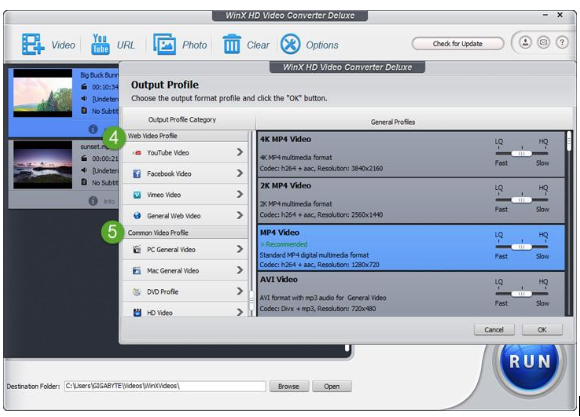Select the PC General Video category
This screenshot has width=580, height=417.
(x=185, y=249)
